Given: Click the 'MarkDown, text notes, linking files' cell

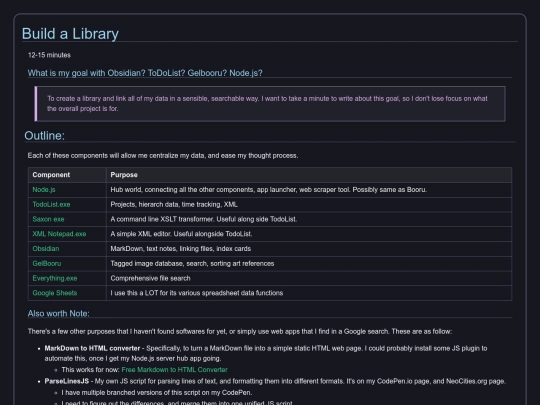Looking at the screenshot, I should click(x=309, y=249).
